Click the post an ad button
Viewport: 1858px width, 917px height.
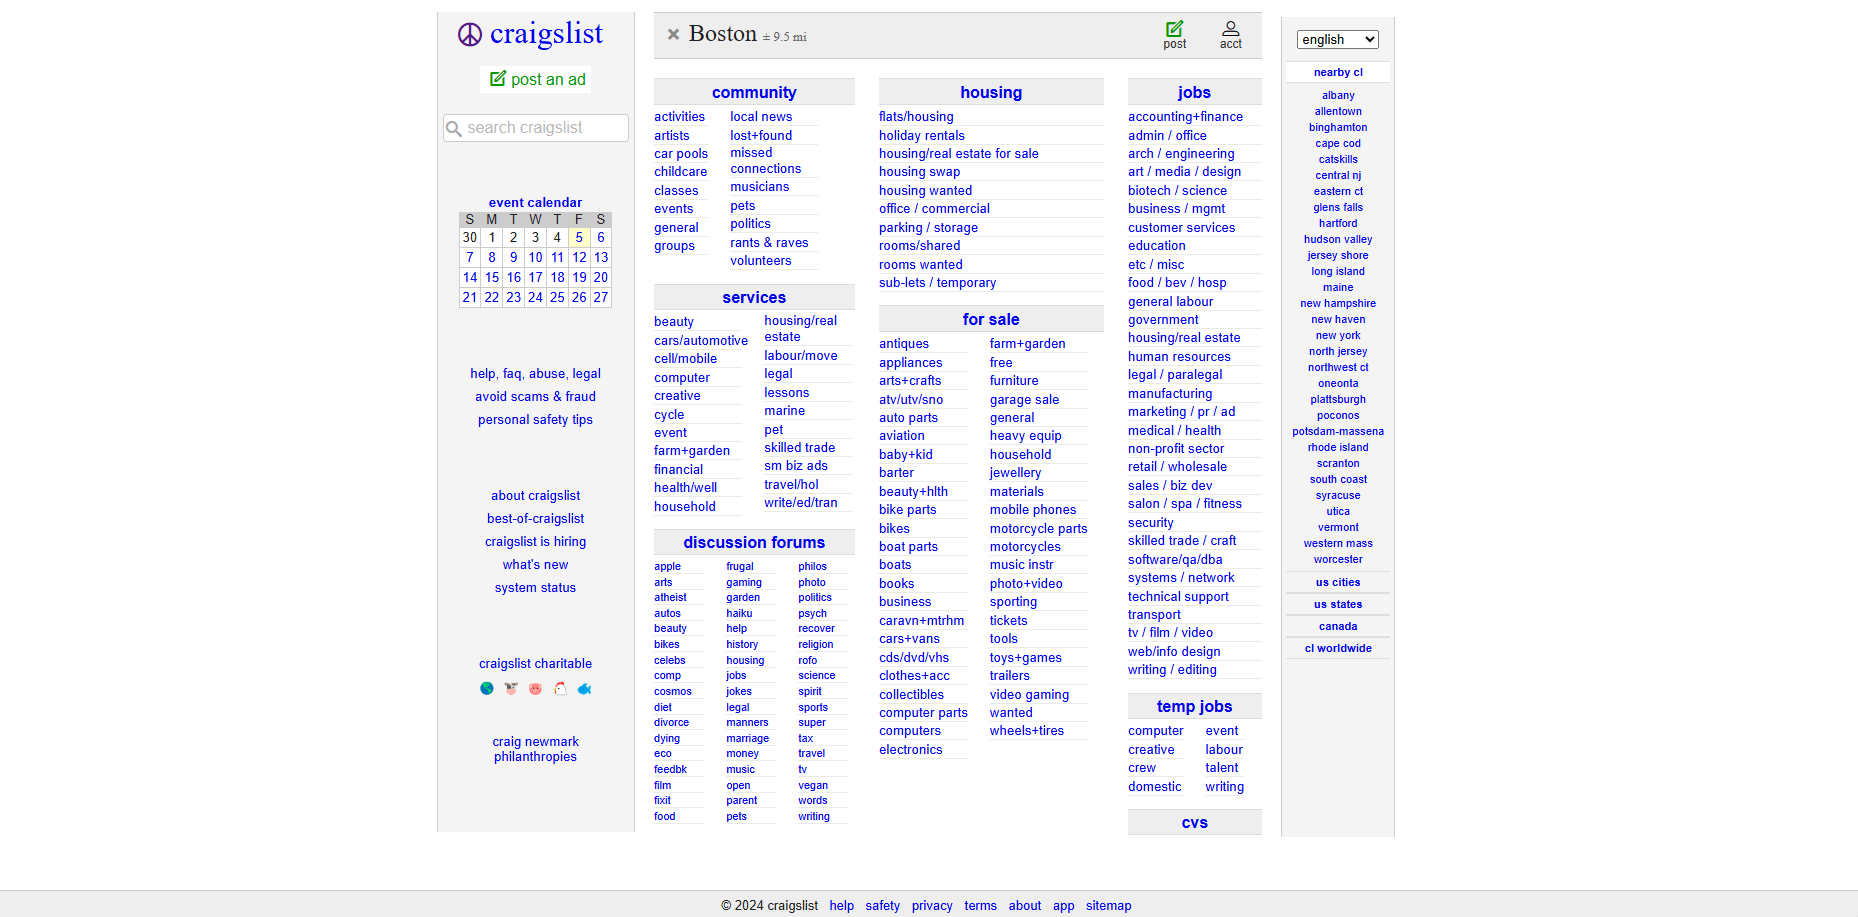[535, 79]
